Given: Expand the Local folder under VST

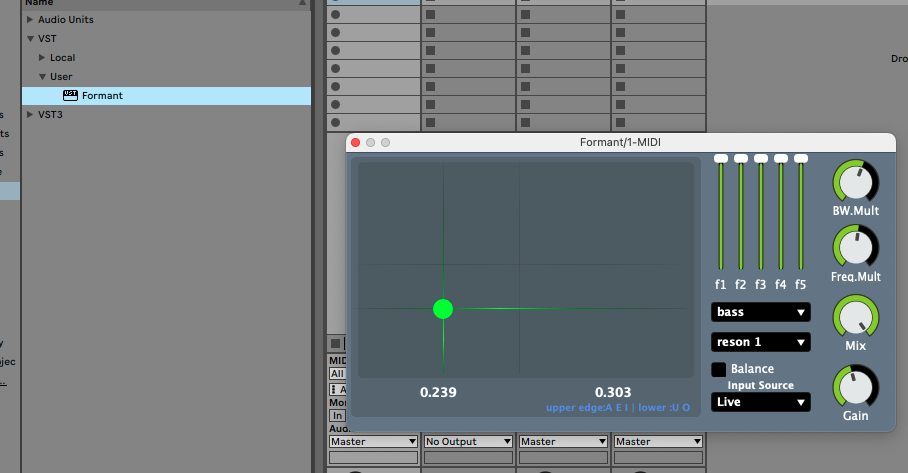Looking at the screenshot, I should click(42, 58).
